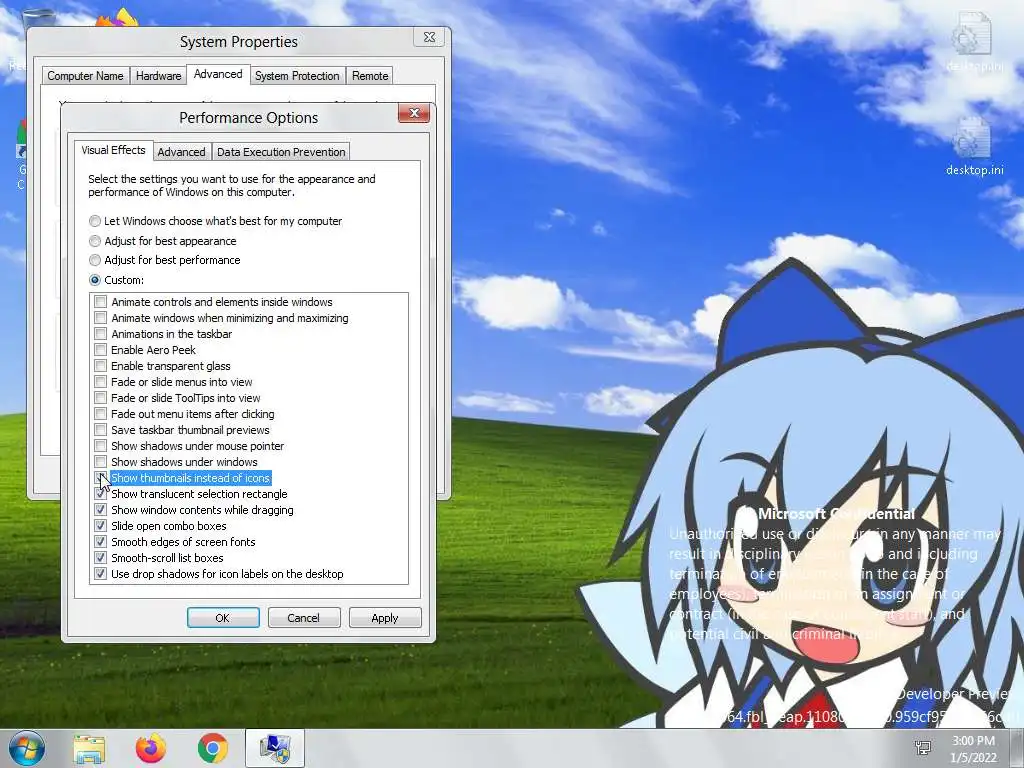Close the System Properties window
This screenshot has height=768, width=1024.
pyautogui.click(x=430, y=37)
